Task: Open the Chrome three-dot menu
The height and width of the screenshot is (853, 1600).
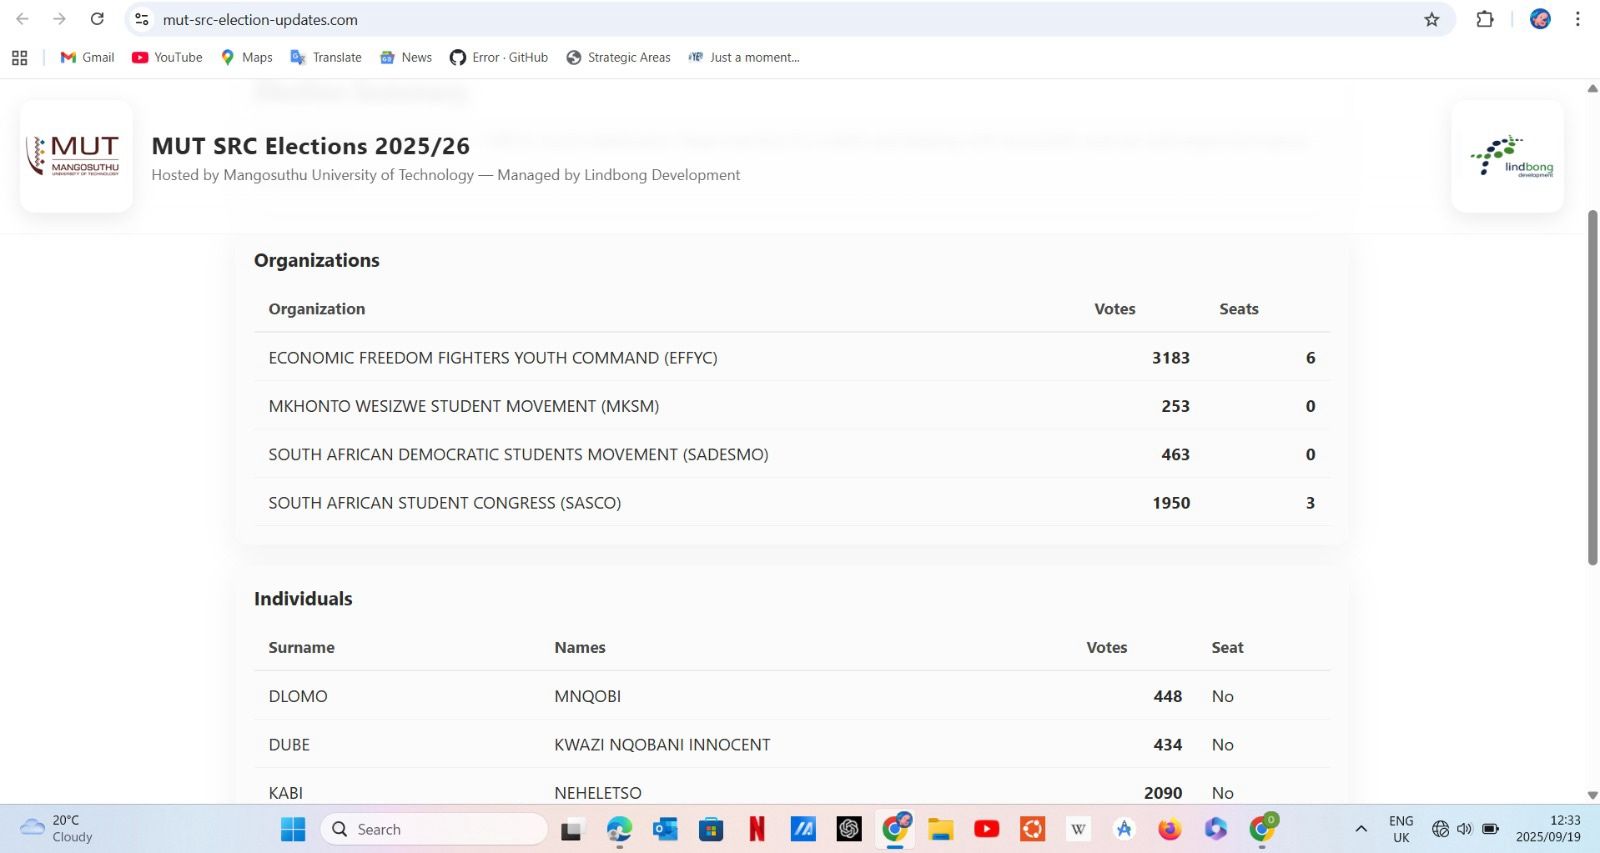Action: pos(1577,19)
